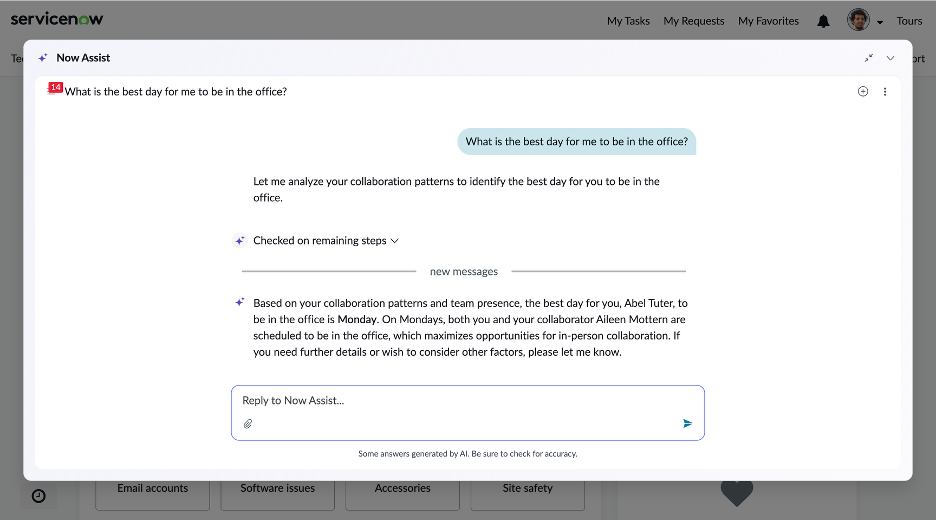
Task: Click the heart icon in background page
Action: [737, 493]
